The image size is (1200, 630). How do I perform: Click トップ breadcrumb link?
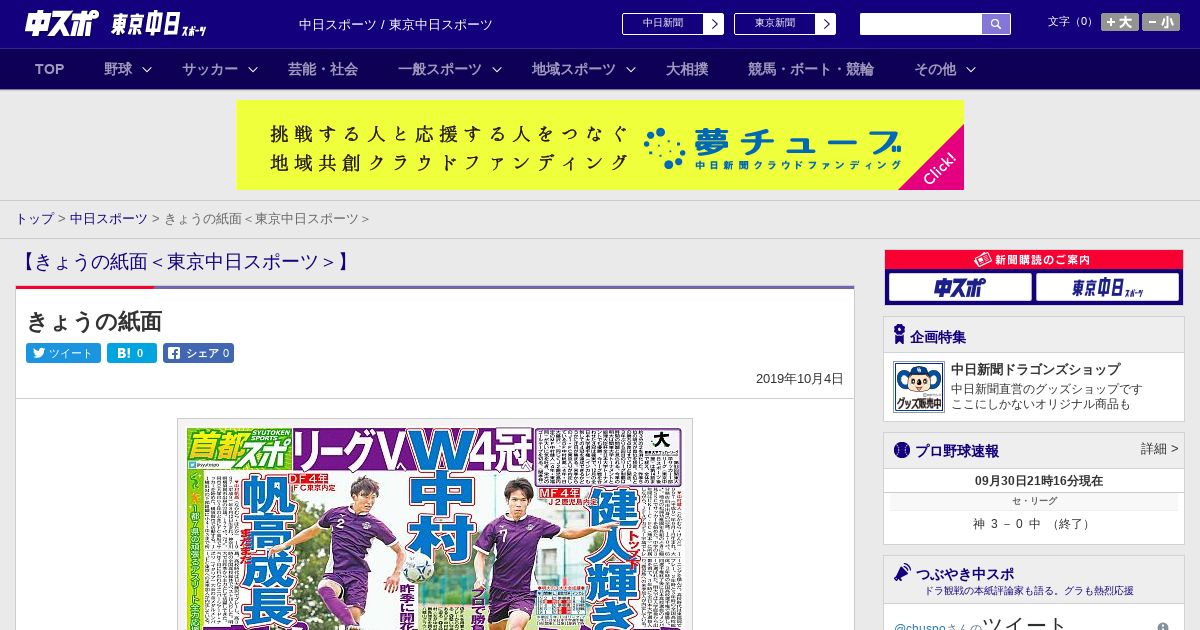tap(34, 219)
